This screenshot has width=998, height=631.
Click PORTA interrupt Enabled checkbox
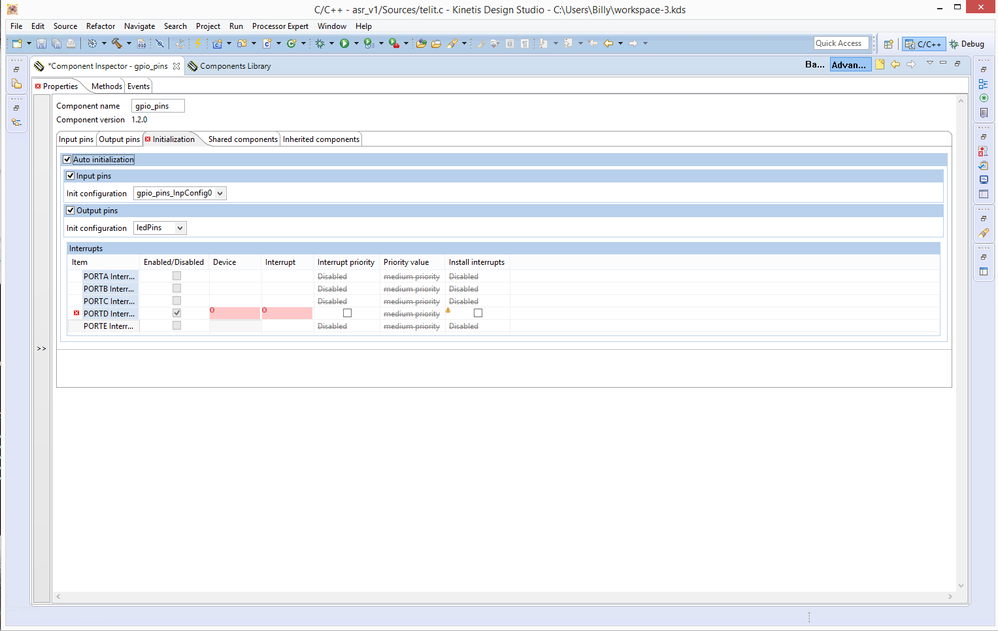pyautogui.click(x=176, y=276)
